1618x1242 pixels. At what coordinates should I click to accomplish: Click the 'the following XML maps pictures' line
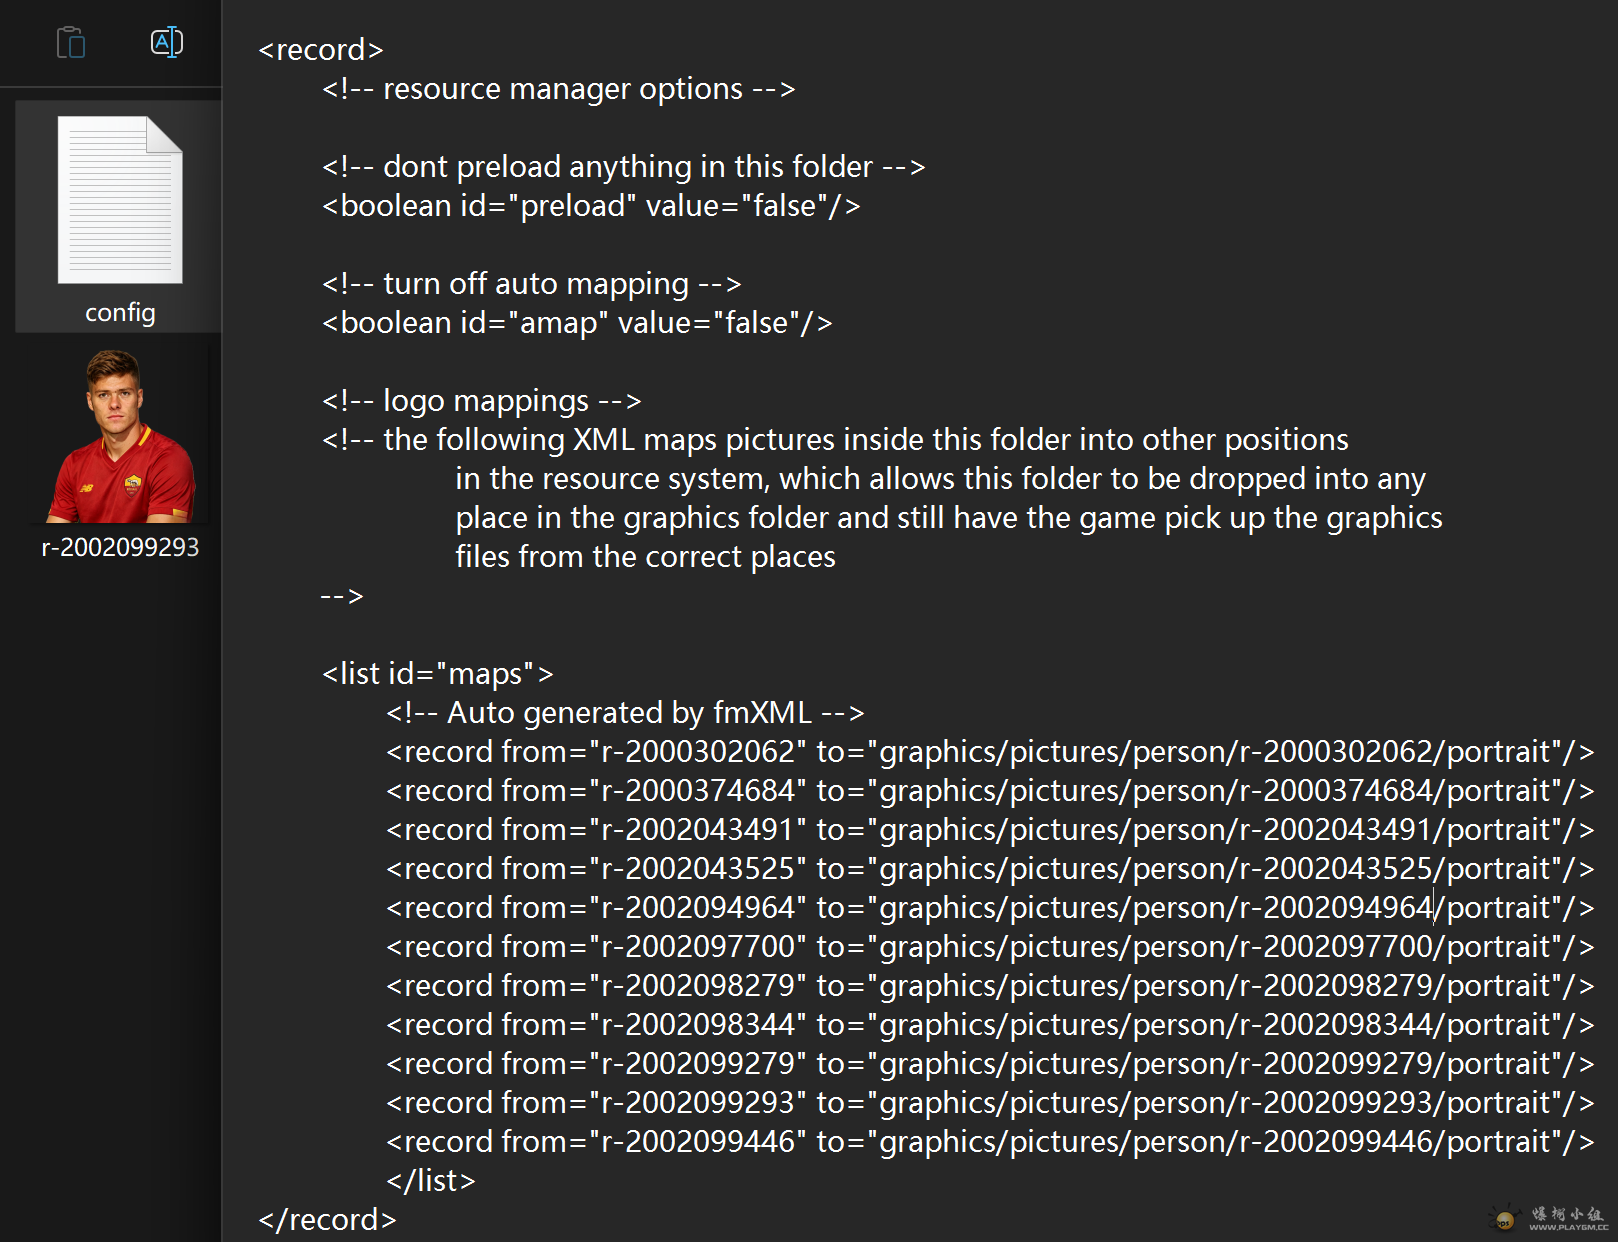pos(835,439)
